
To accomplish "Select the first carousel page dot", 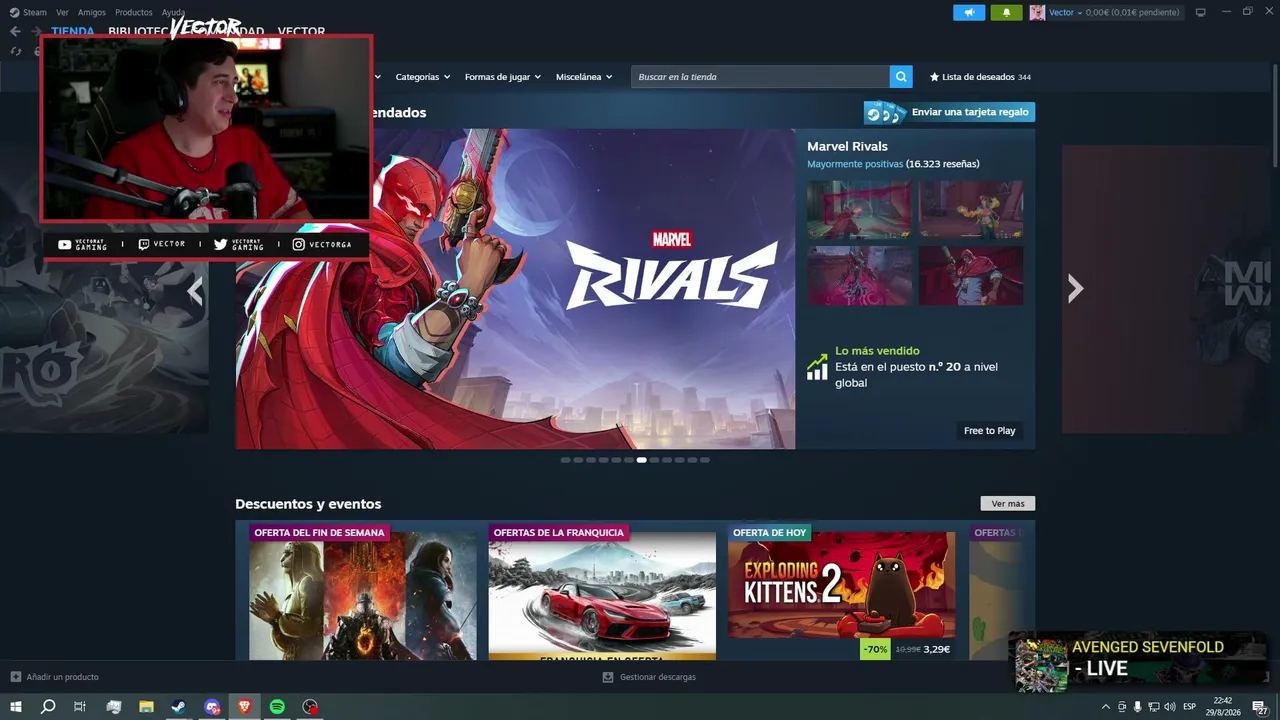I will 566,460.
